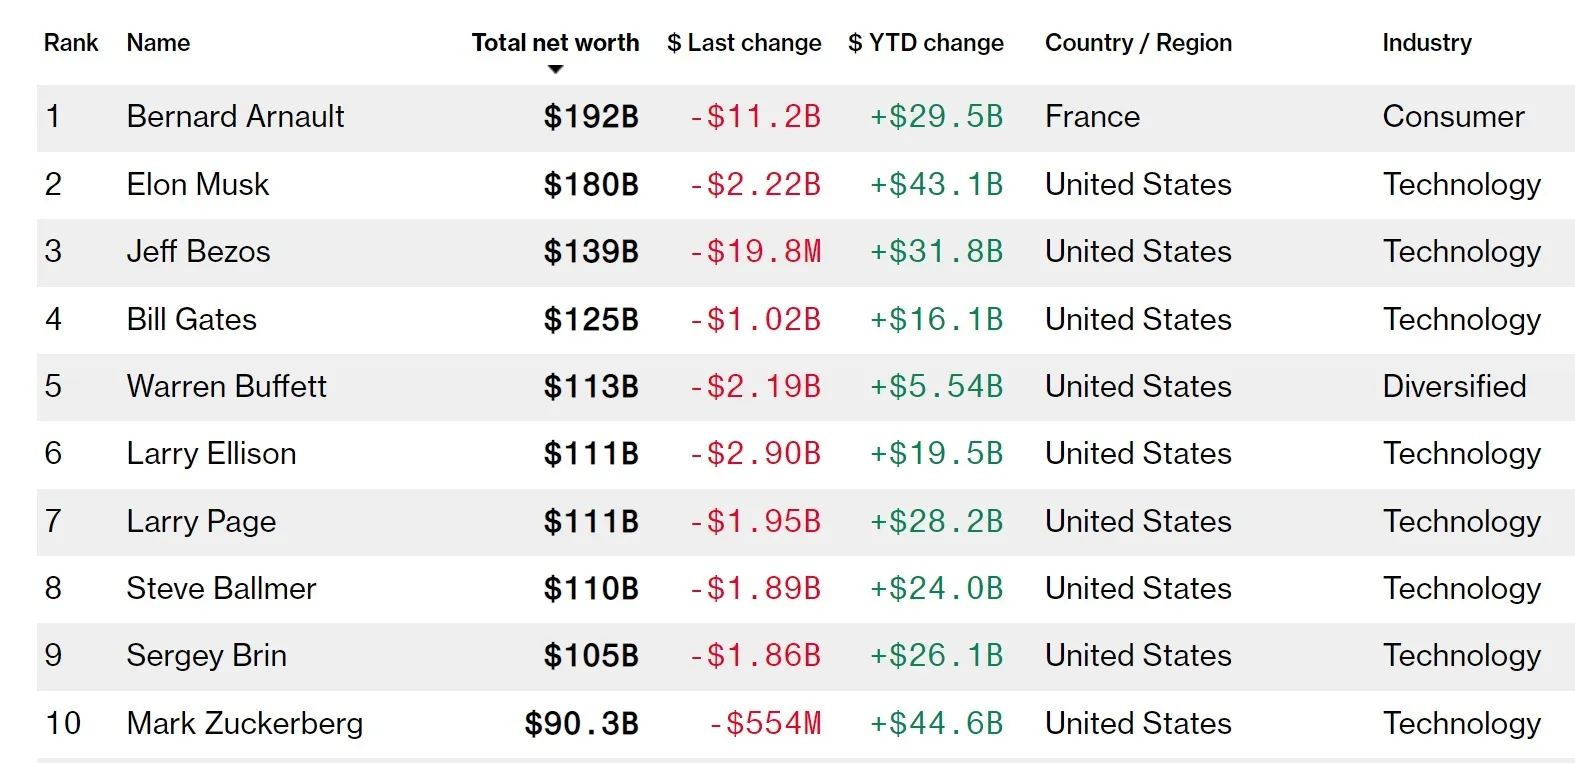Open Bill Gates's profile
Screen dimensions: 1575x763
click(x=192, y=320)
